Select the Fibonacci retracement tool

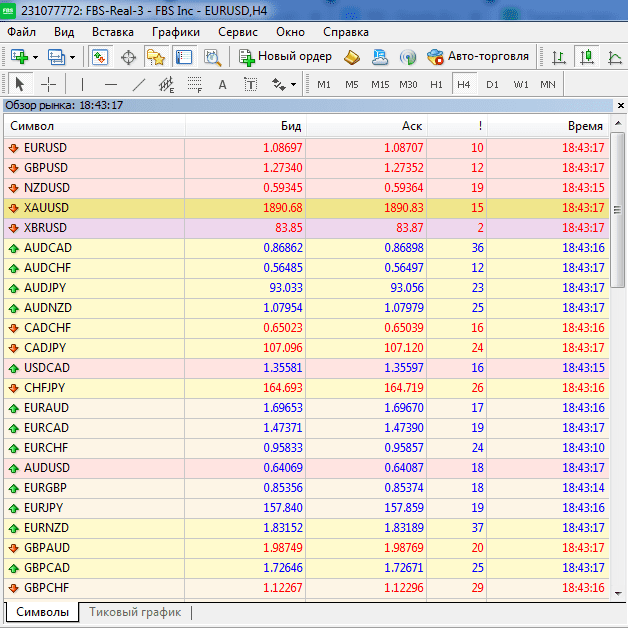(195, 85)
